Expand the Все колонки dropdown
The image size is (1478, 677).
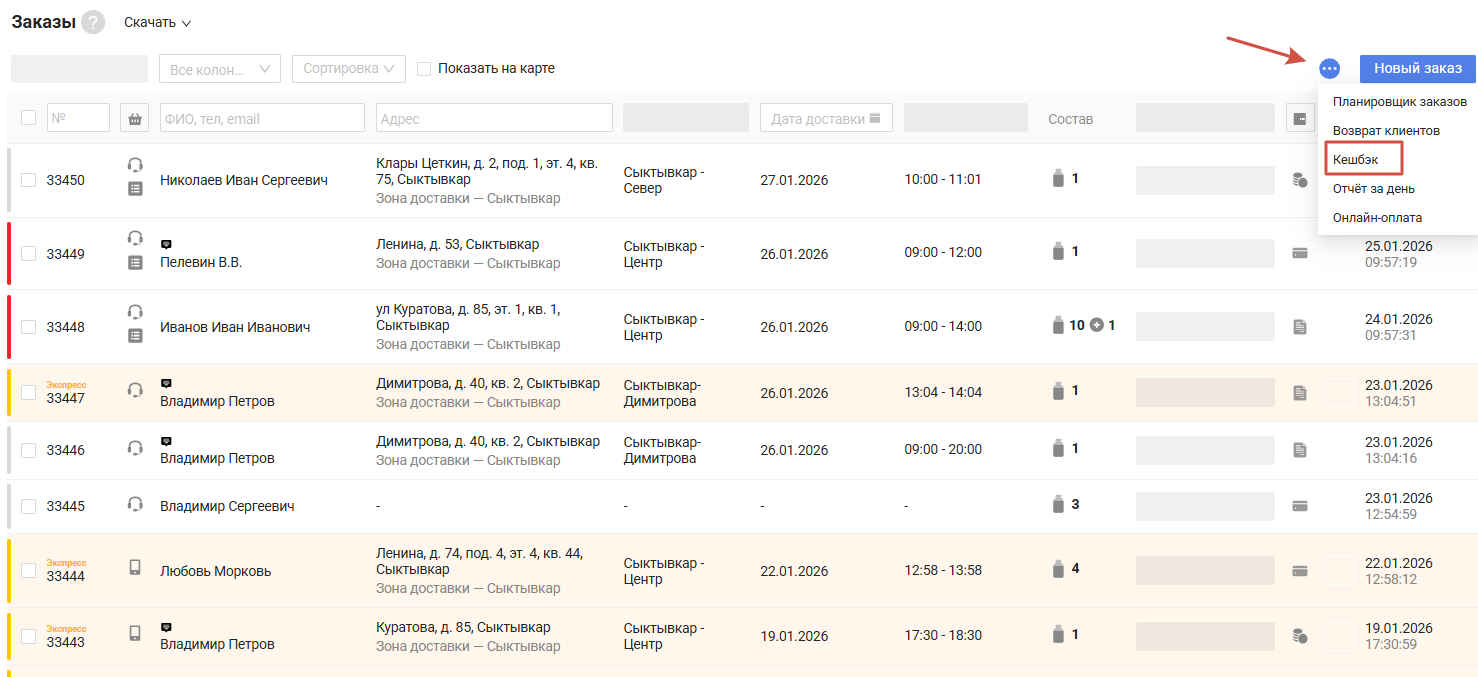(x=220, y=69)
